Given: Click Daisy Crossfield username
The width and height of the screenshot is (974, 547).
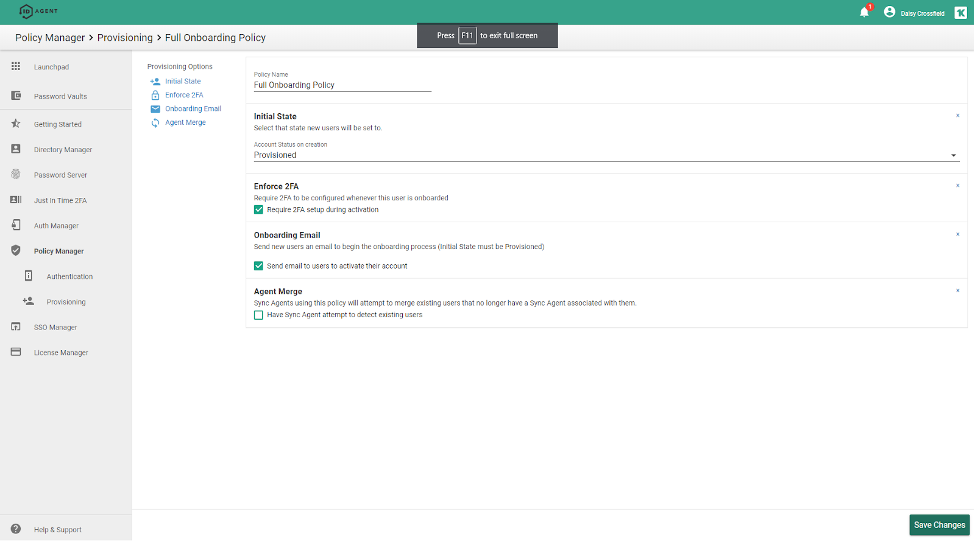Looking at the screenshot, I should 922,13.
